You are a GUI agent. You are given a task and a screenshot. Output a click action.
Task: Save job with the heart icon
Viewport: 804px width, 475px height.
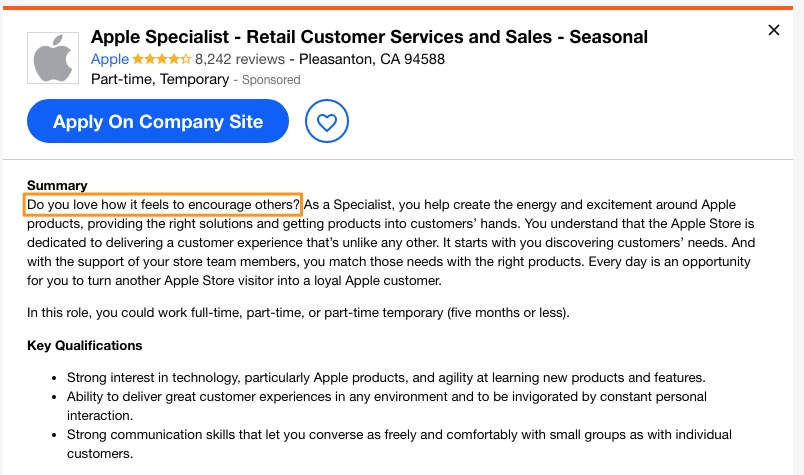click(x=327, y=122)
